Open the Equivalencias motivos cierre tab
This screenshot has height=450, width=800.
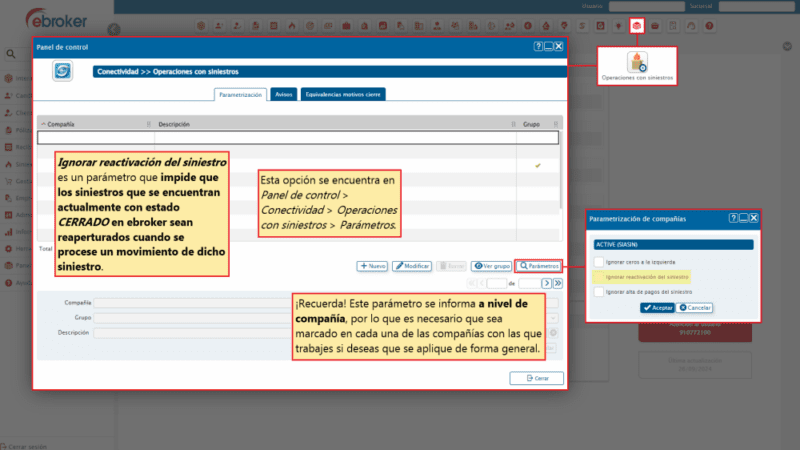point(343,94)
